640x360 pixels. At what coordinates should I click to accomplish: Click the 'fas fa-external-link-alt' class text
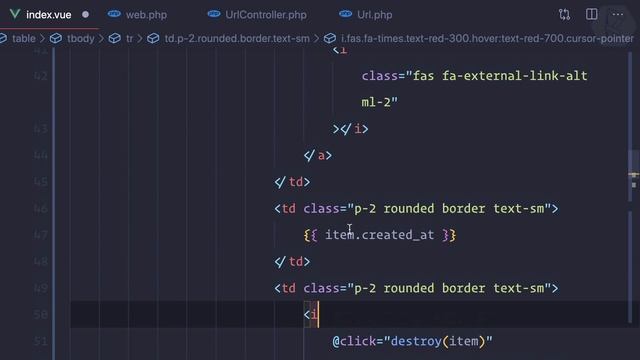[500, 76]
